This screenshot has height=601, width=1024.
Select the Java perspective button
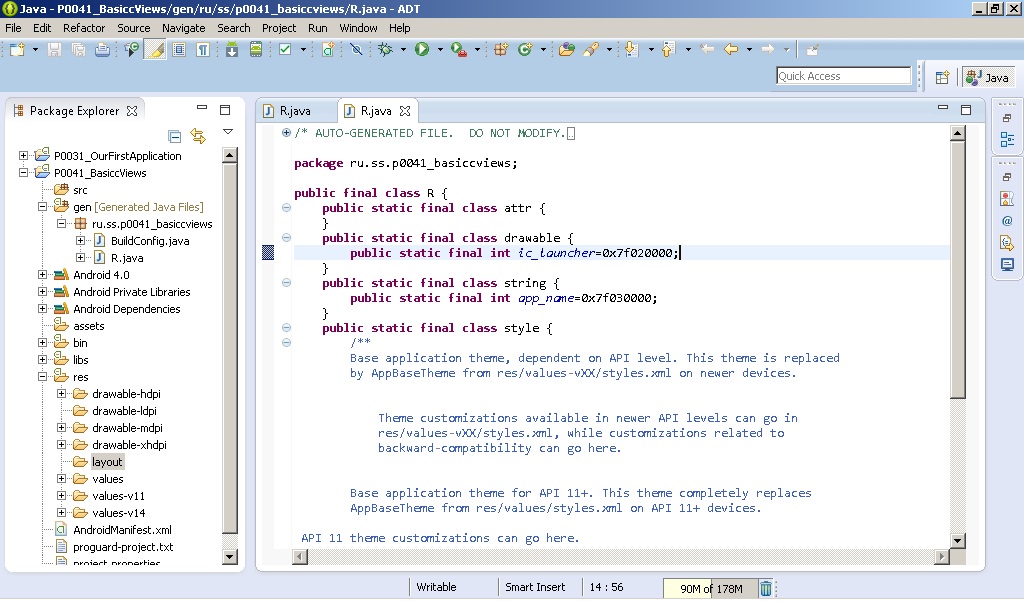click(988, 77)
